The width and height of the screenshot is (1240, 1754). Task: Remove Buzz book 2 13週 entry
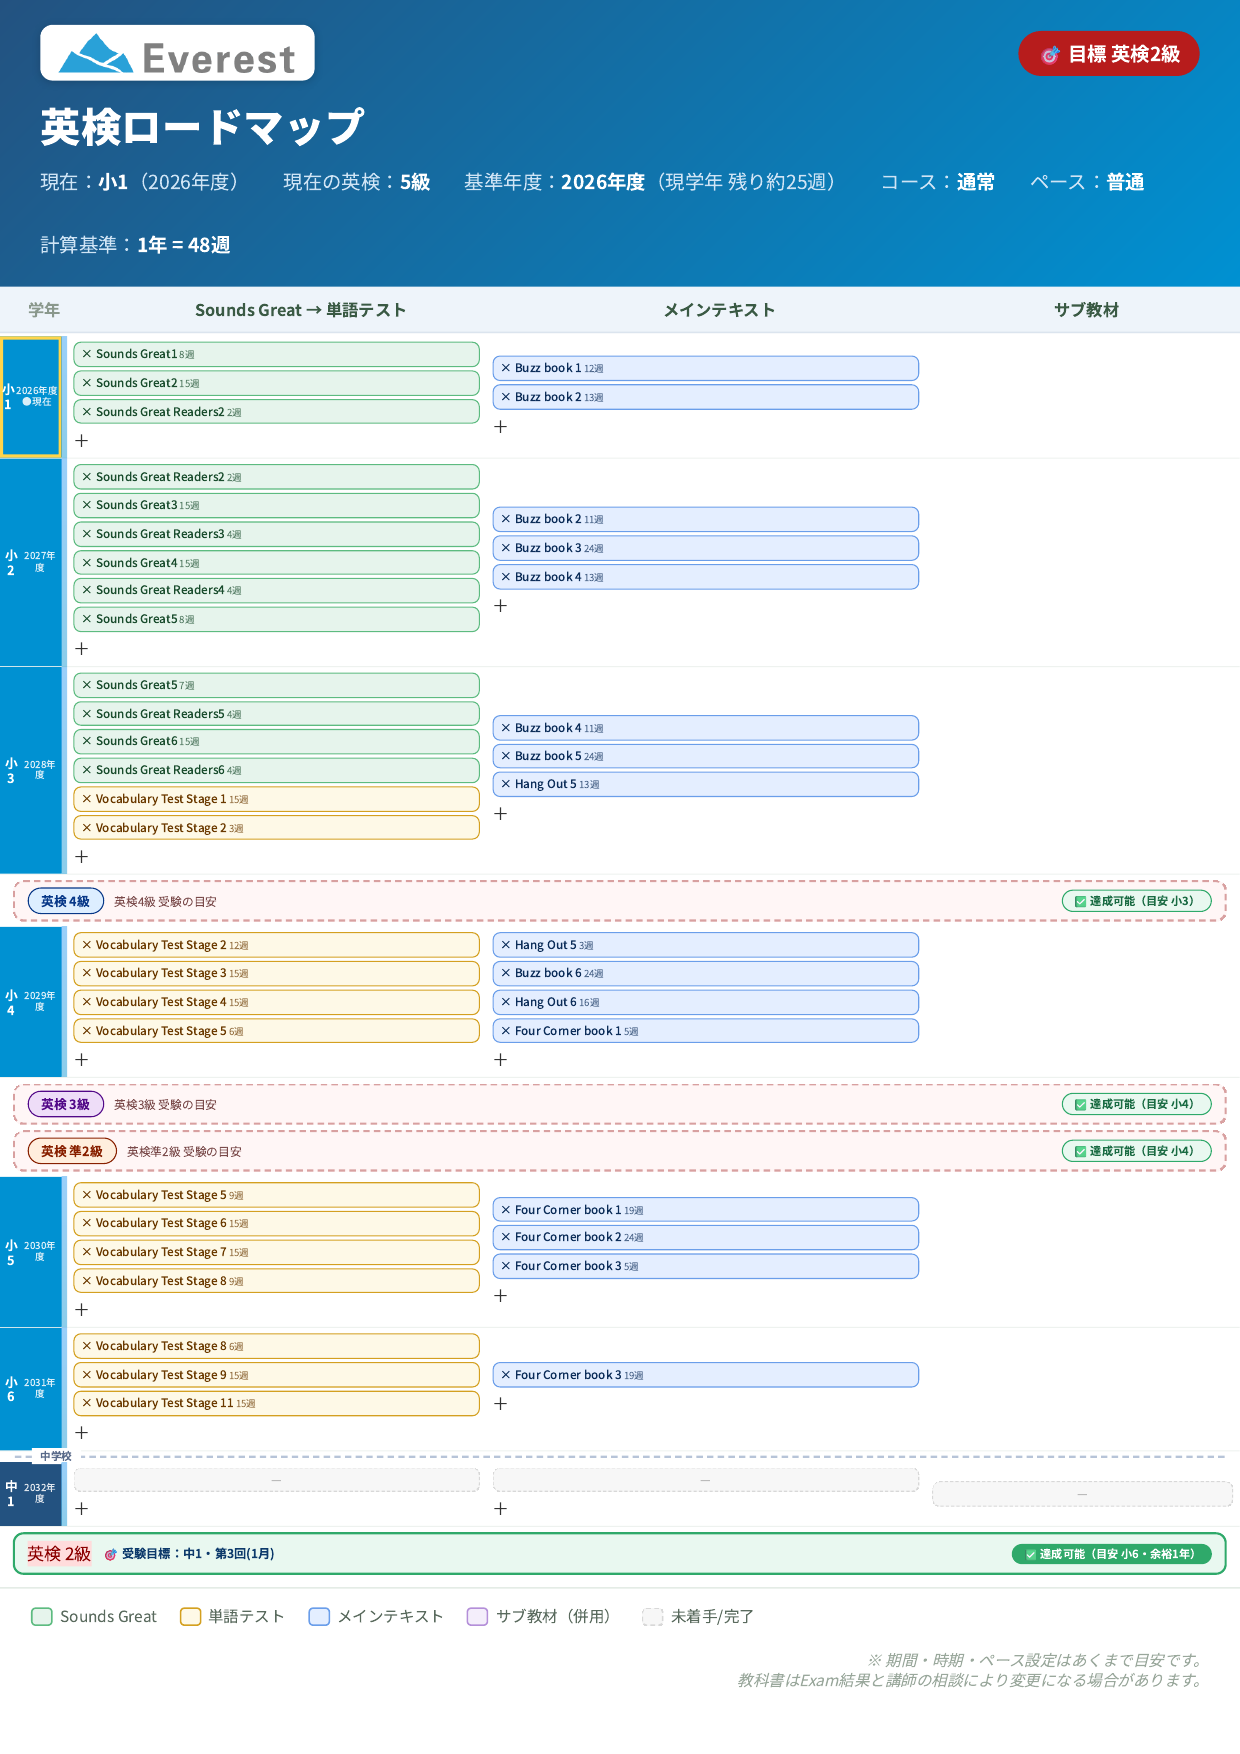point(506,397)
